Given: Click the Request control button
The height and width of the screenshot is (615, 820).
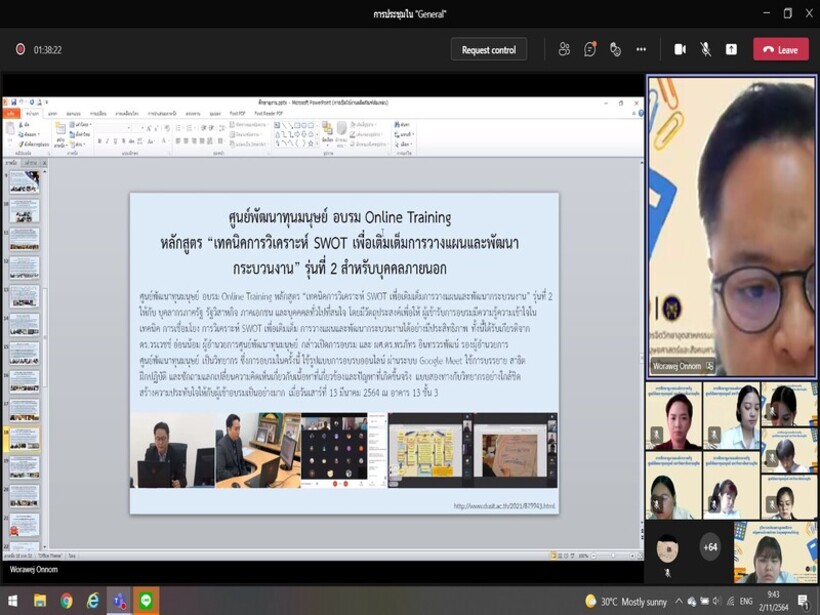Looking at the screenshot, I should tap(489, 50).
